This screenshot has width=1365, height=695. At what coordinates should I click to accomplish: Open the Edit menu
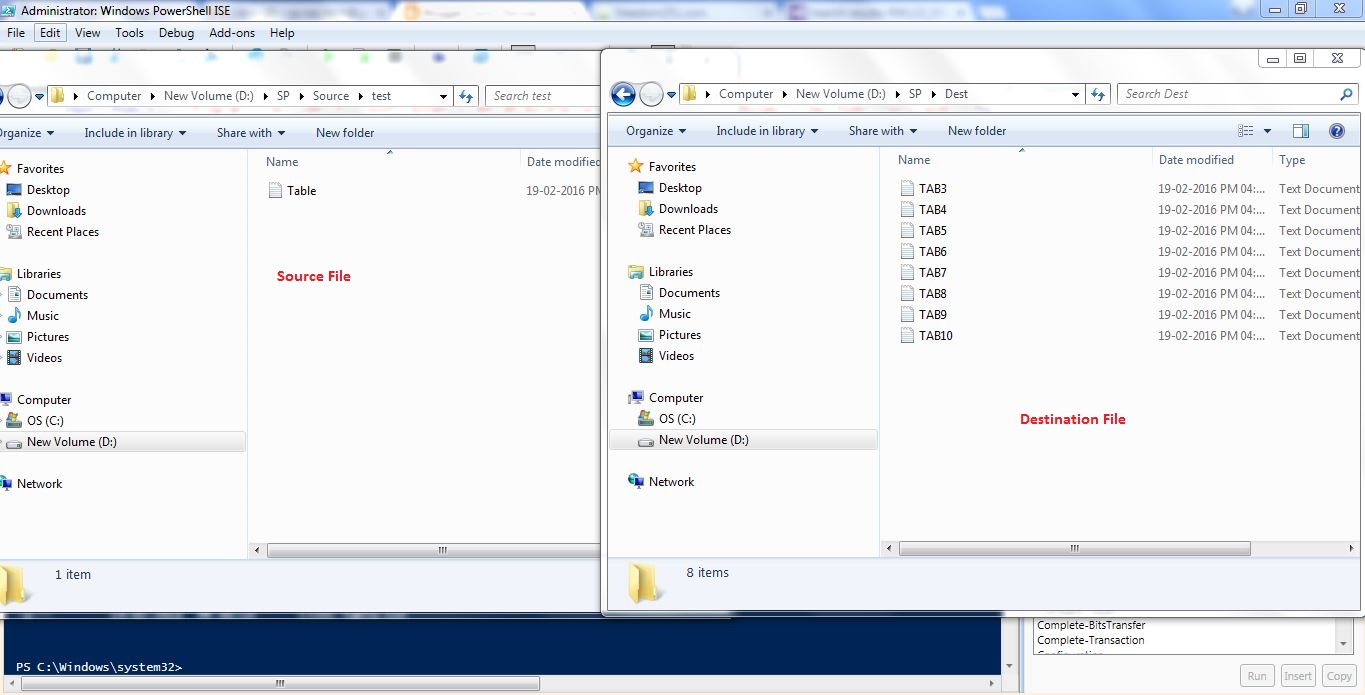pos(50,32)
